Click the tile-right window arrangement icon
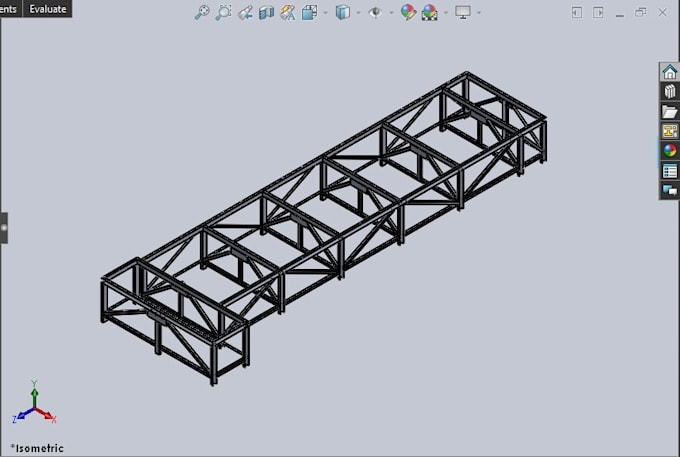 [x=598, y=13]
